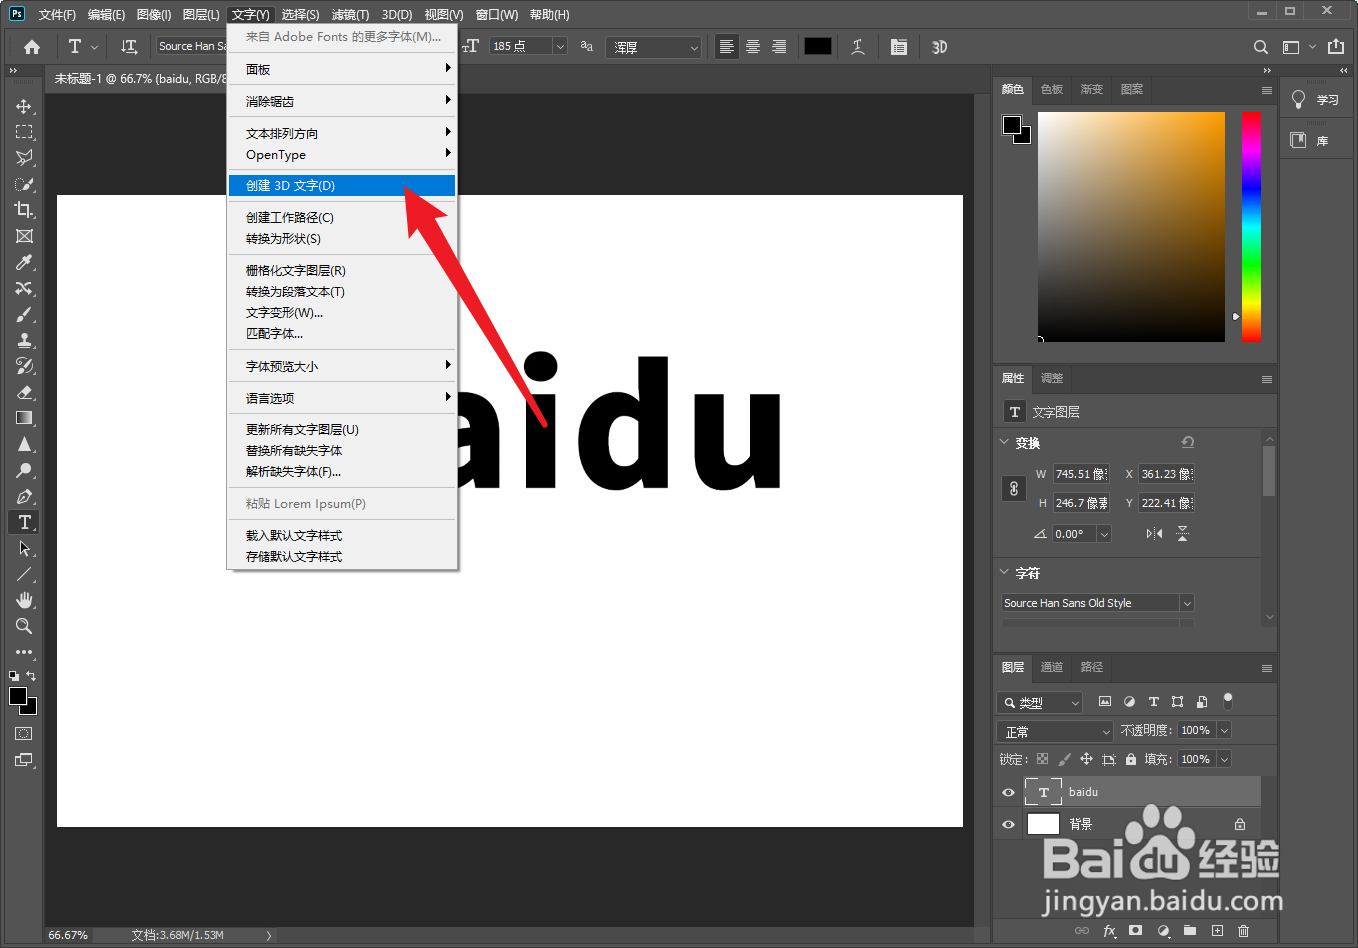Open the blend mode dropdown showing 正常
The image size is (1358, 948).
tap(1053, 730)
